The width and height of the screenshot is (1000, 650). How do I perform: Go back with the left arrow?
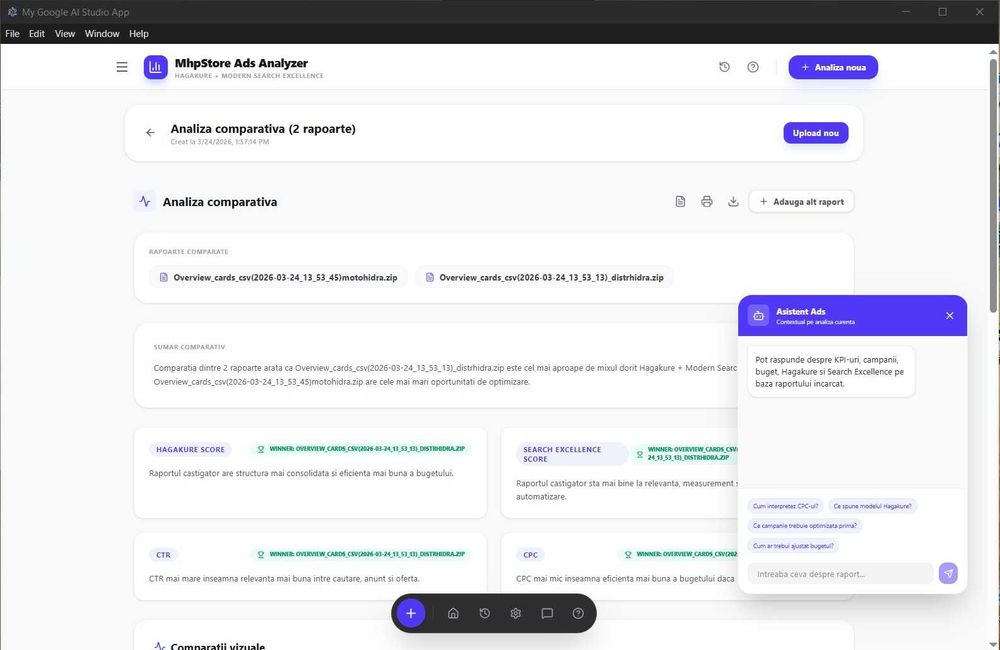tap(151, 133)
